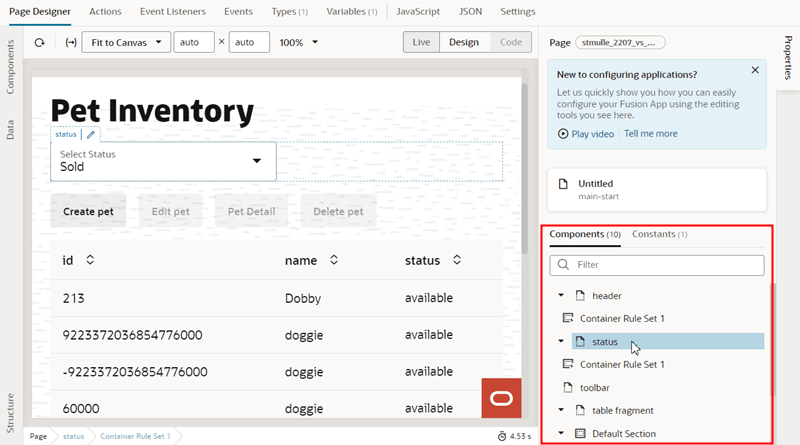The height and width of the screenshot is (445, 800).
Task: Open the JSON tab
Action: click(x=470, y=11)
